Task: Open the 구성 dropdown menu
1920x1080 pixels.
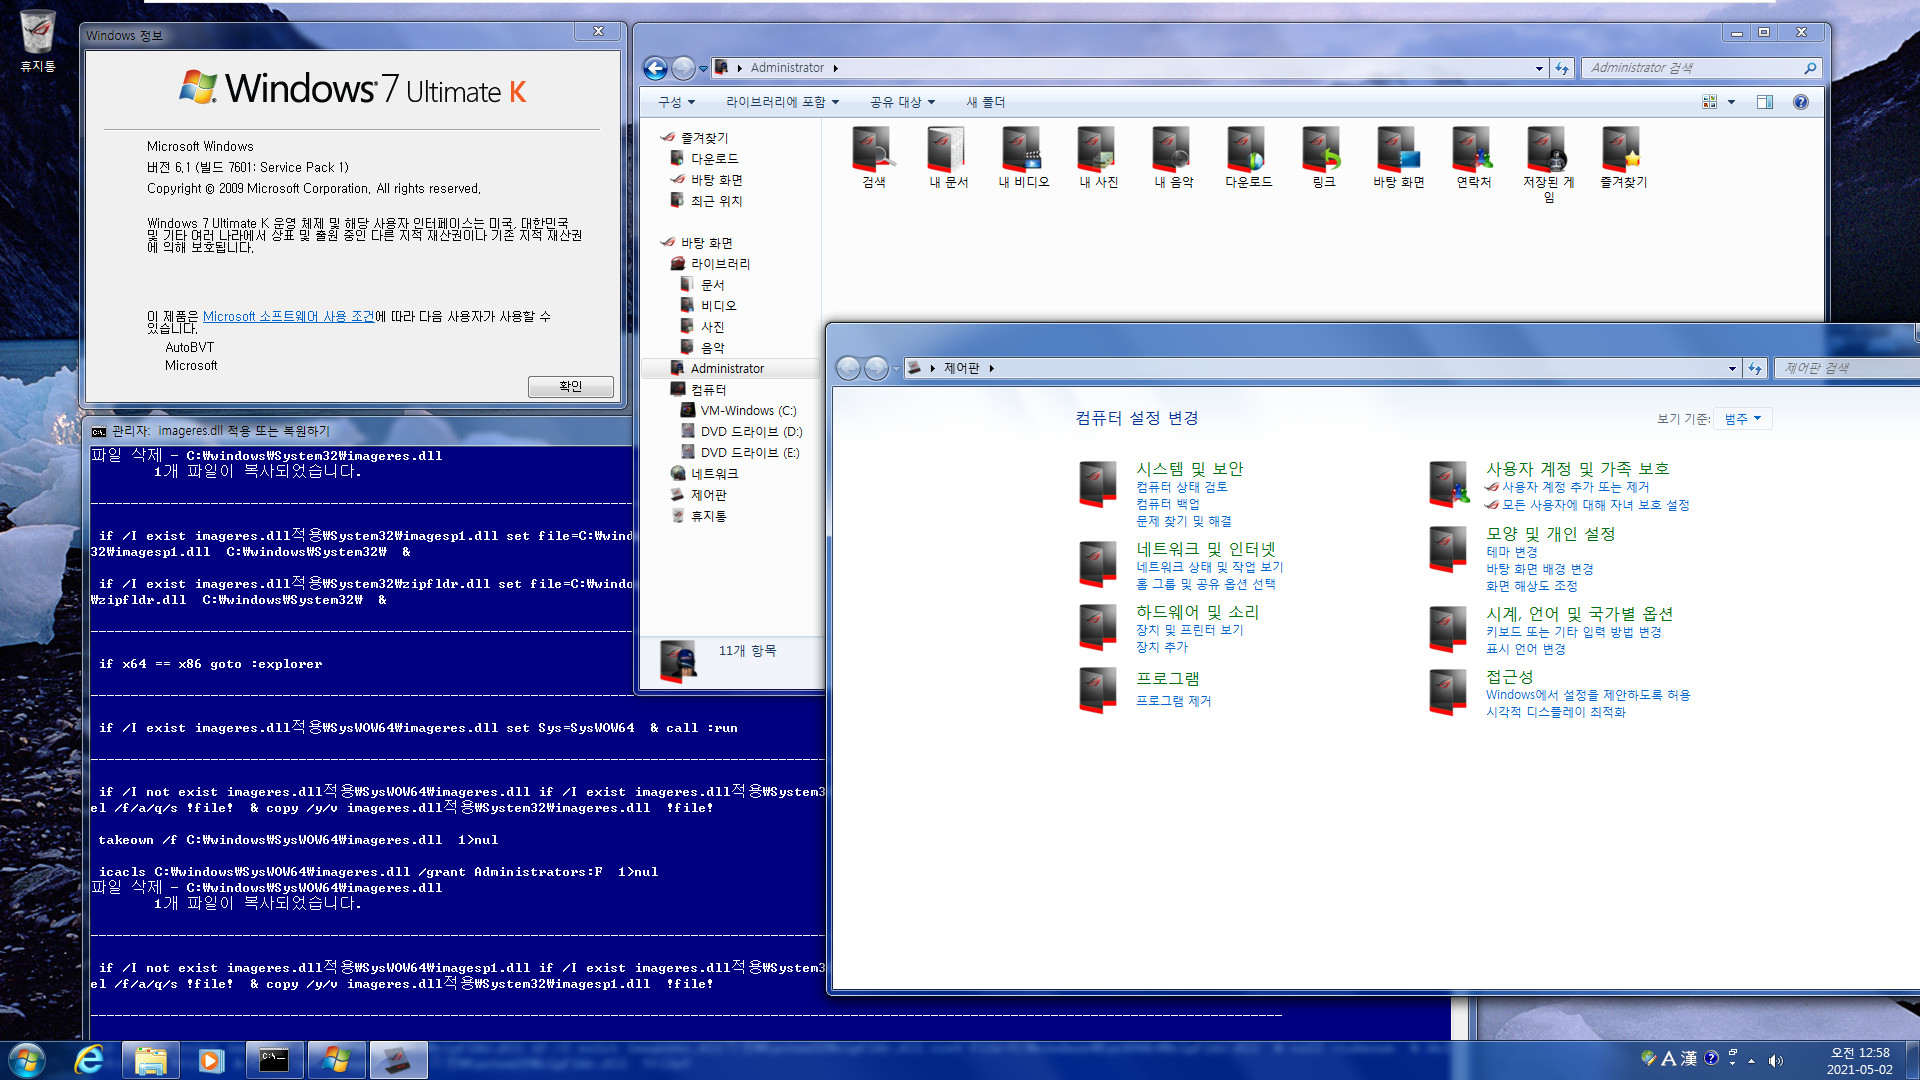Action: (676, 102)
